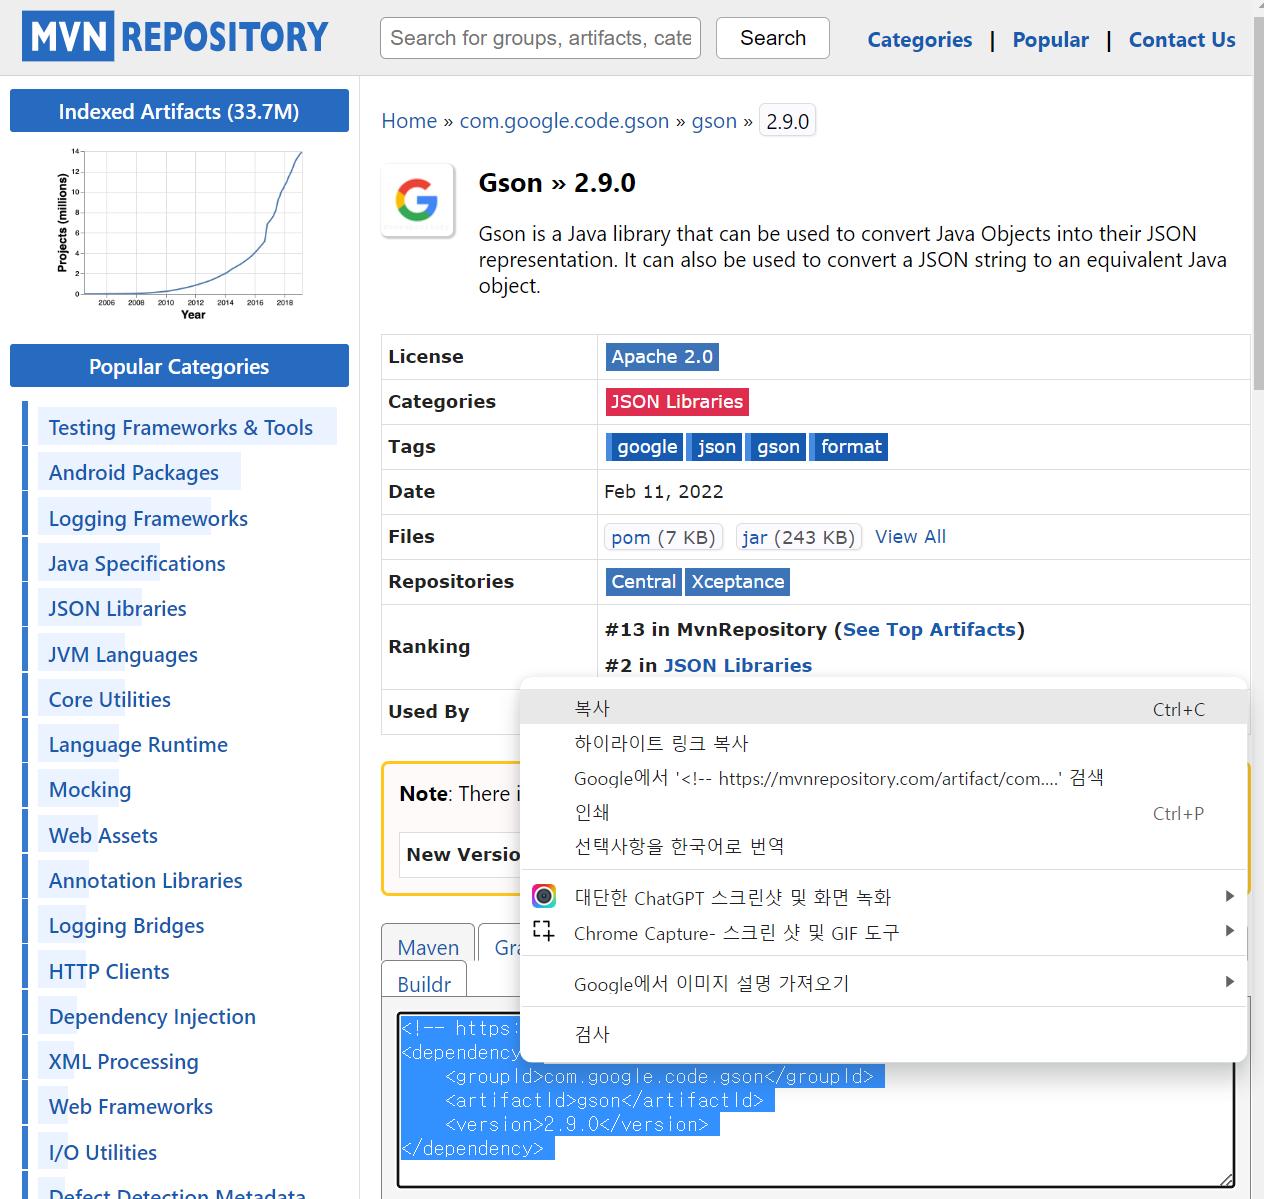Click the ChatGPT screenshot extension icon

[x=544, y=896]
